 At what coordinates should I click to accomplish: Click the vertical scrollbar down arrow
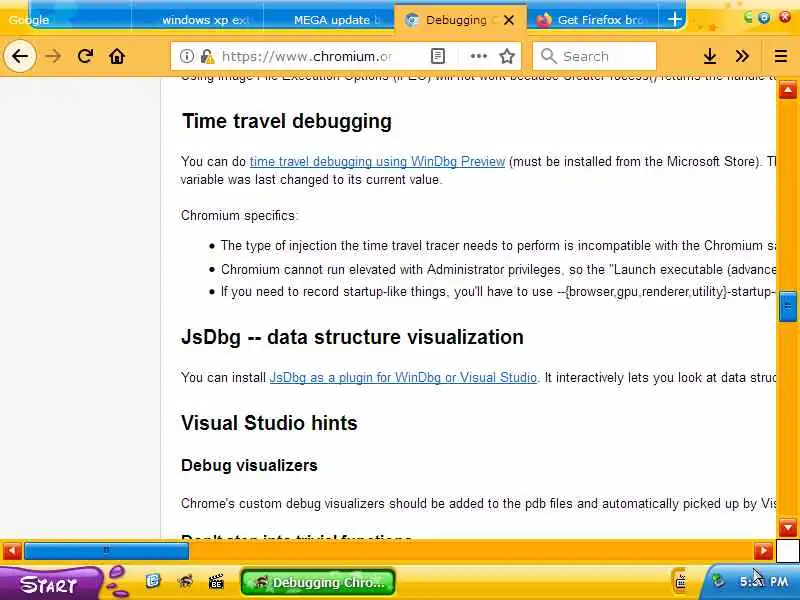tap(788, 527)
